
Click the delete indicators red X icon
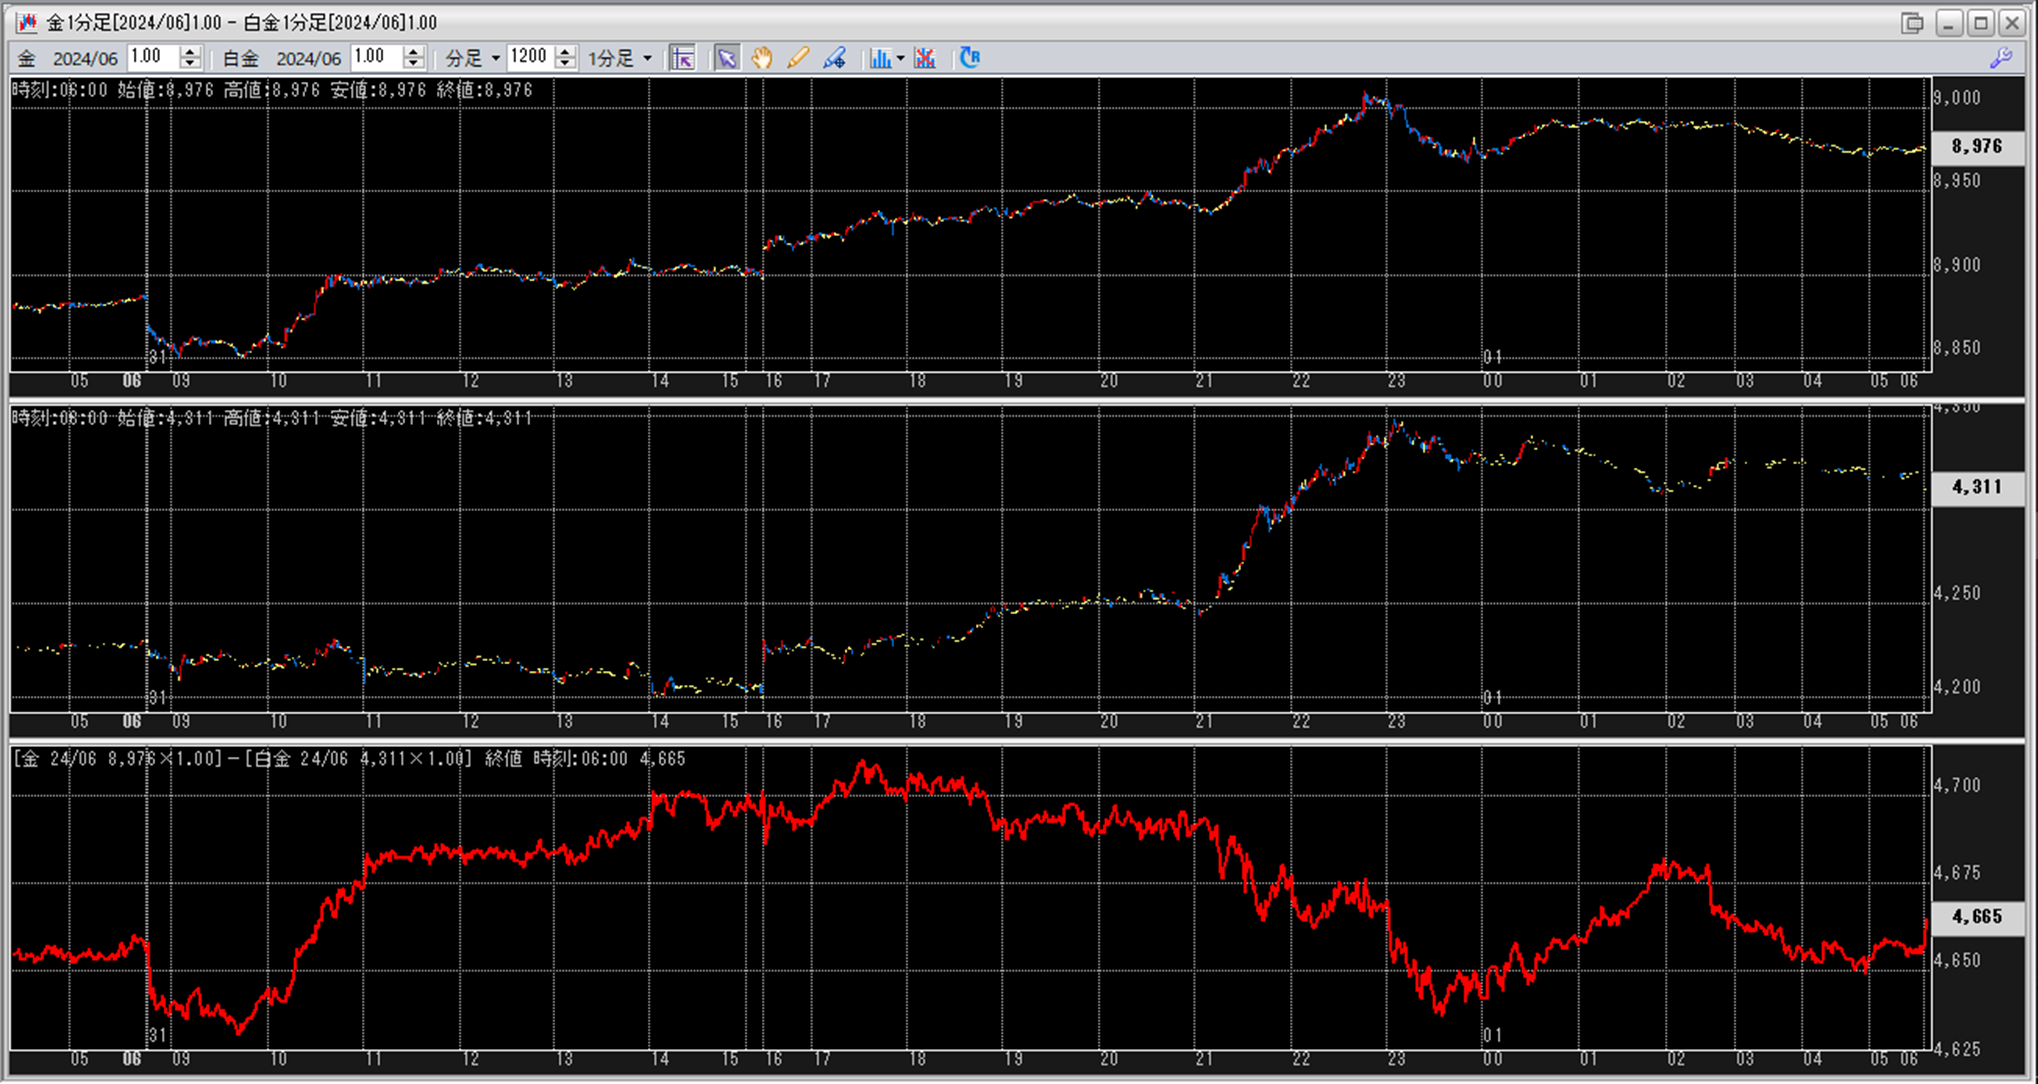coord(925,58)
